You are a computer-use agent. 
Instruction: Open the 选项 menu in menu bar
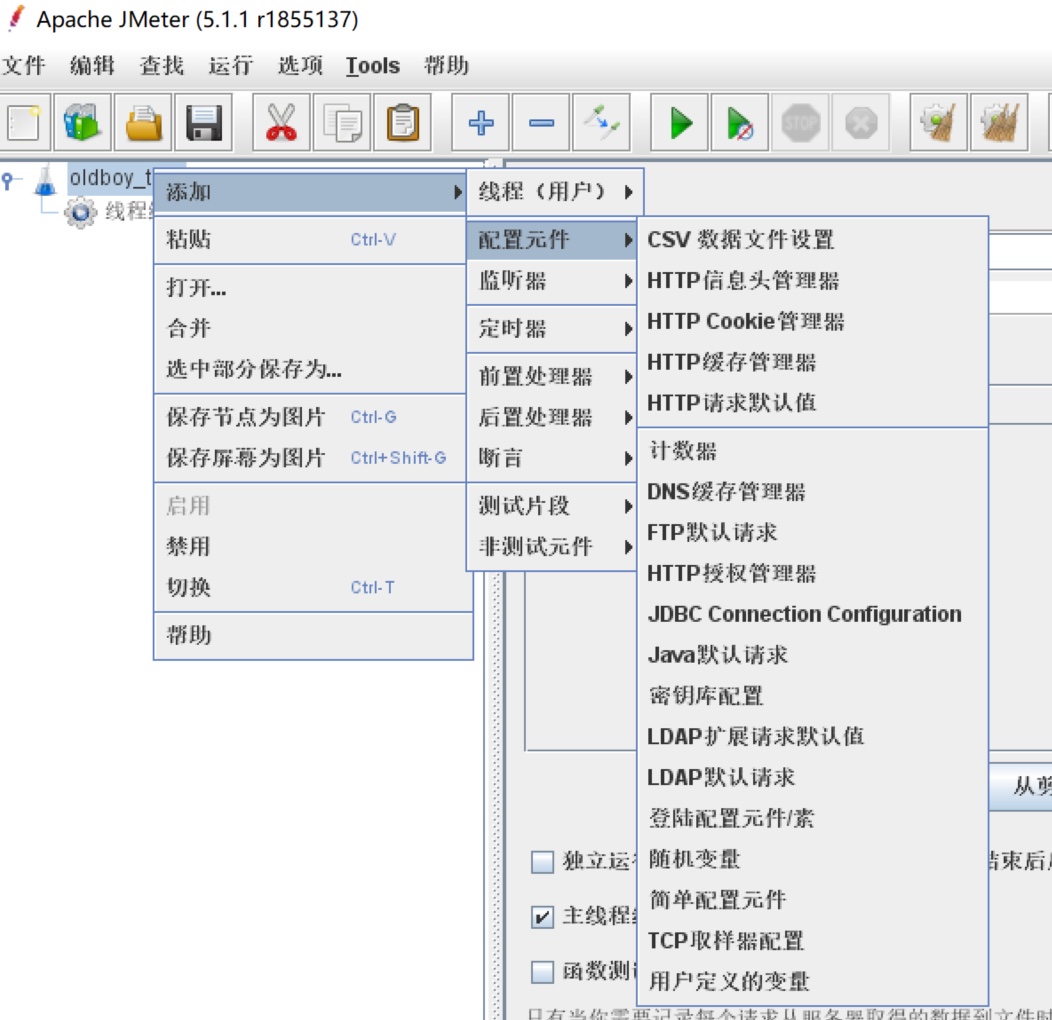[x=300, y=66]
